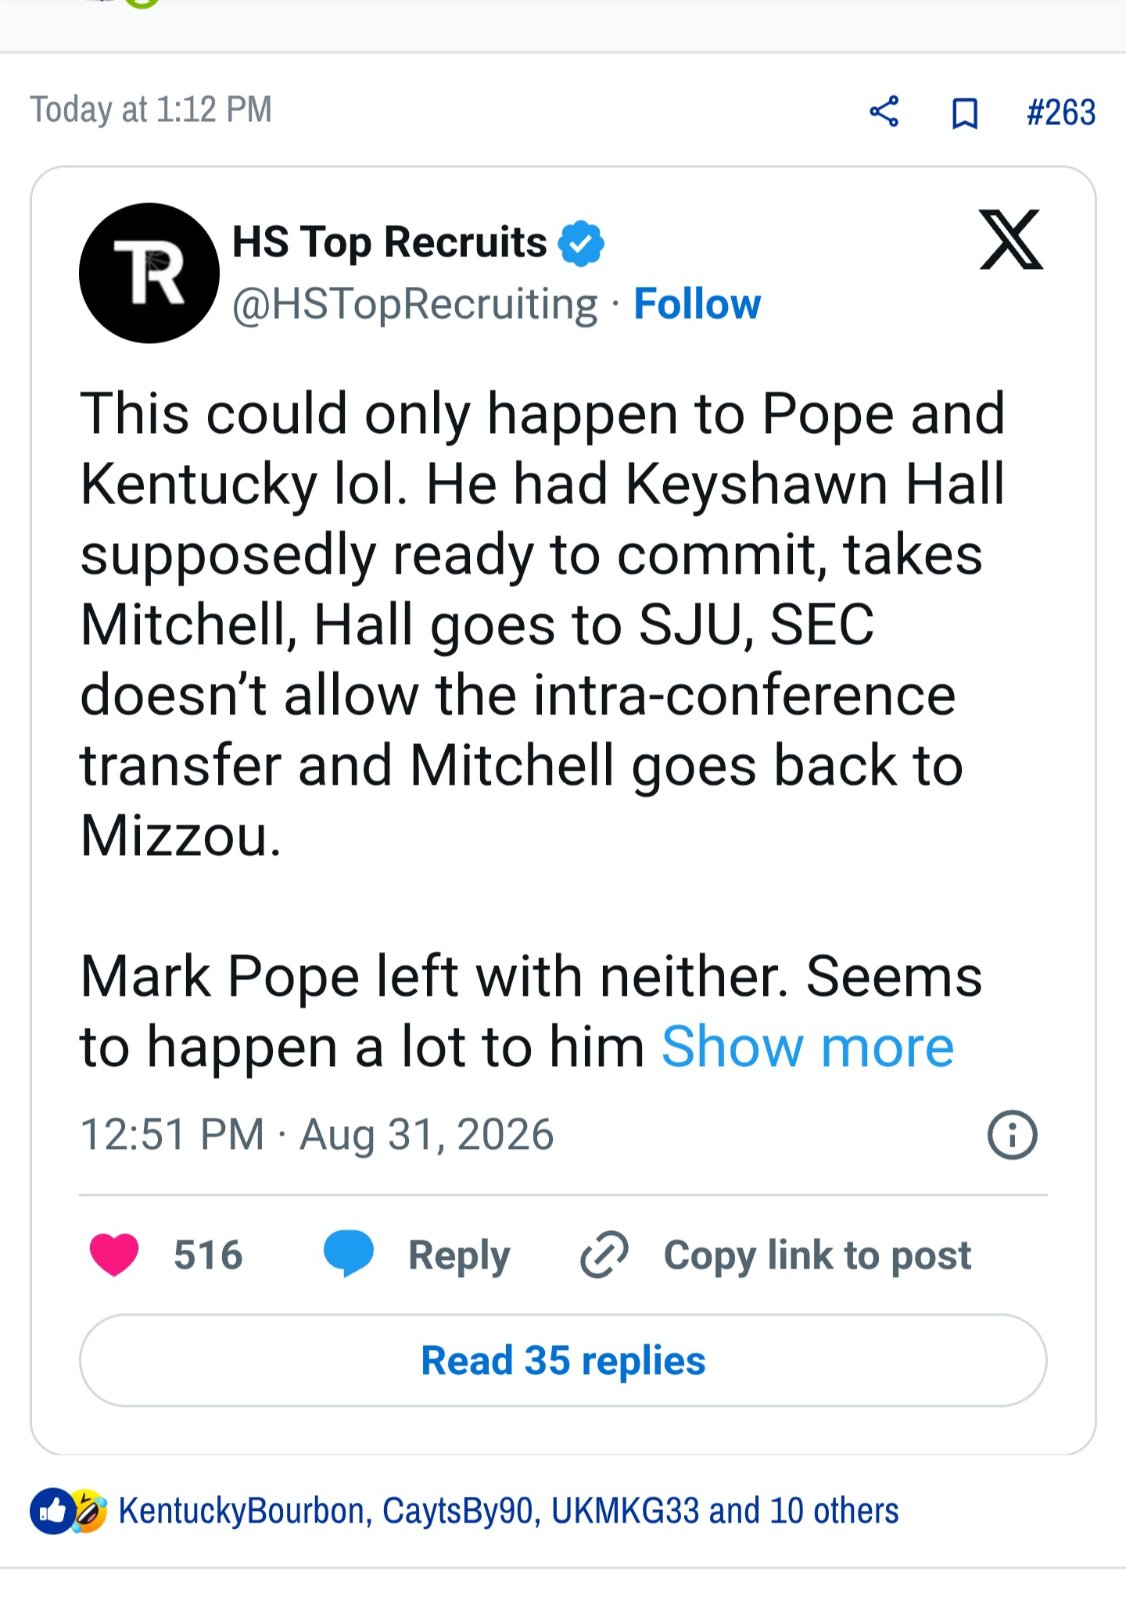The image size is (1126, 1600).
Task: Open Read 35 replies
Action: [x=563, y=1360]
